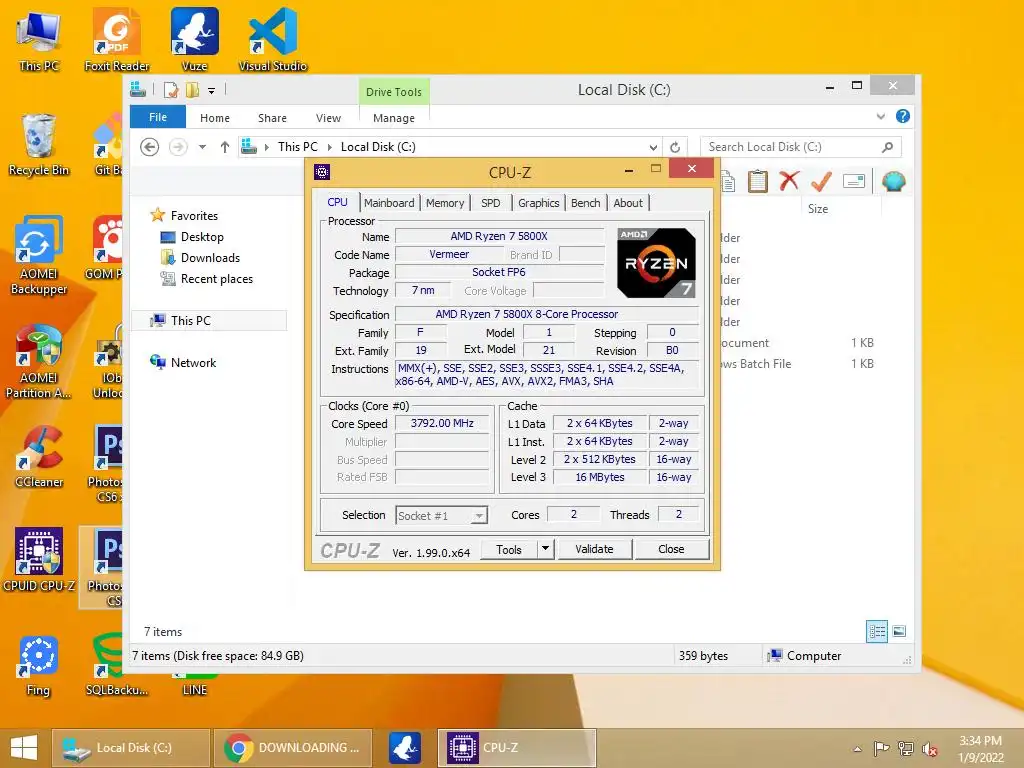The image size is (1024, 768).
Task: Open the Mainboard tab in CPU-Z
Action: point(389,203)
